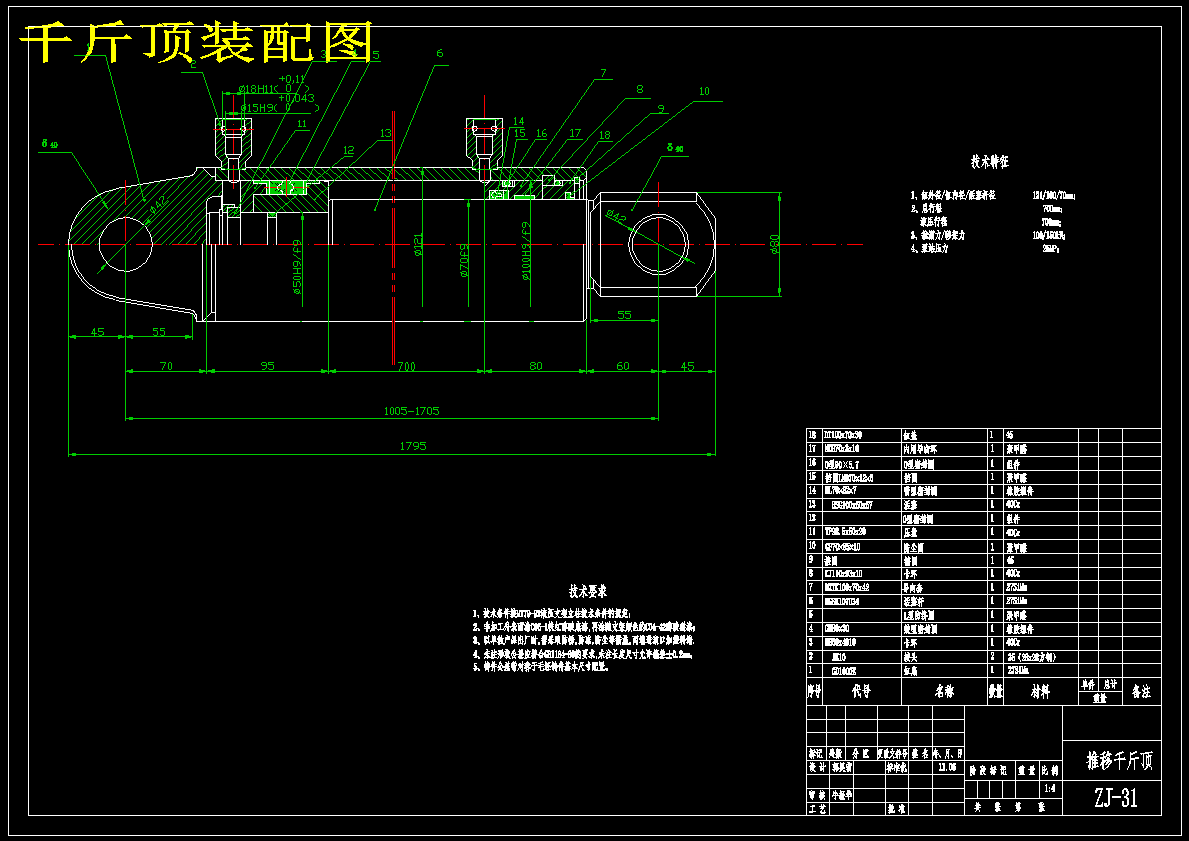This screenshot has height=841, width=1189.
Task: Click the 序号 column header
Action: (x=814, y=692)
